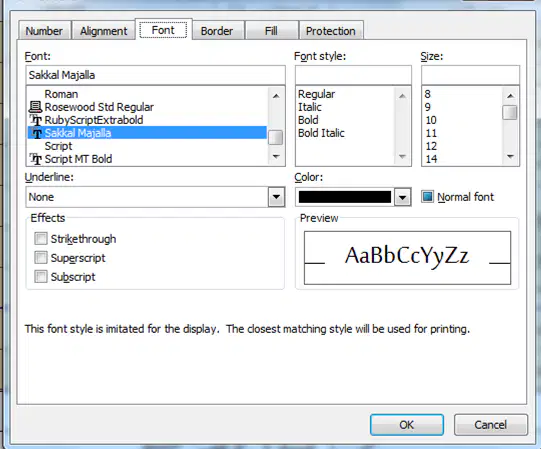Switch to the Border tab
This screenshot has width=541, height=449.
(217, 31)
